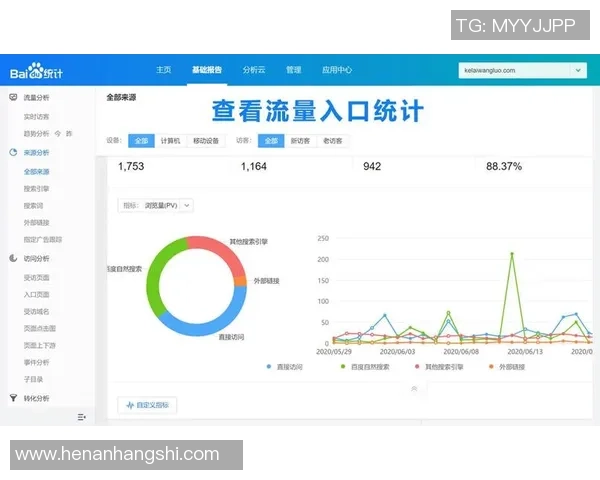Open the kelaiwangluo.com site dropdown
The image size is (600, 480).
point(522,70)
